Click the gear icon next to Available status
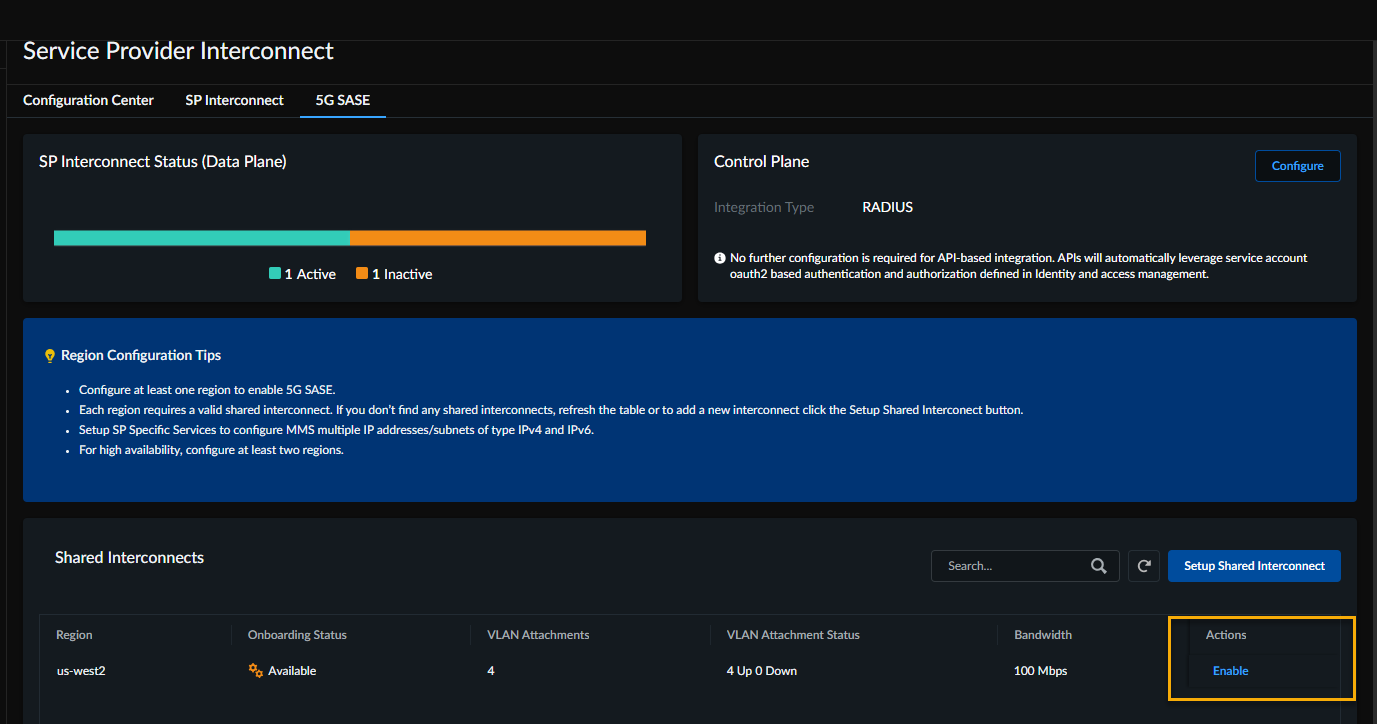The image size is (1377, 724). (x=255, y=671)
